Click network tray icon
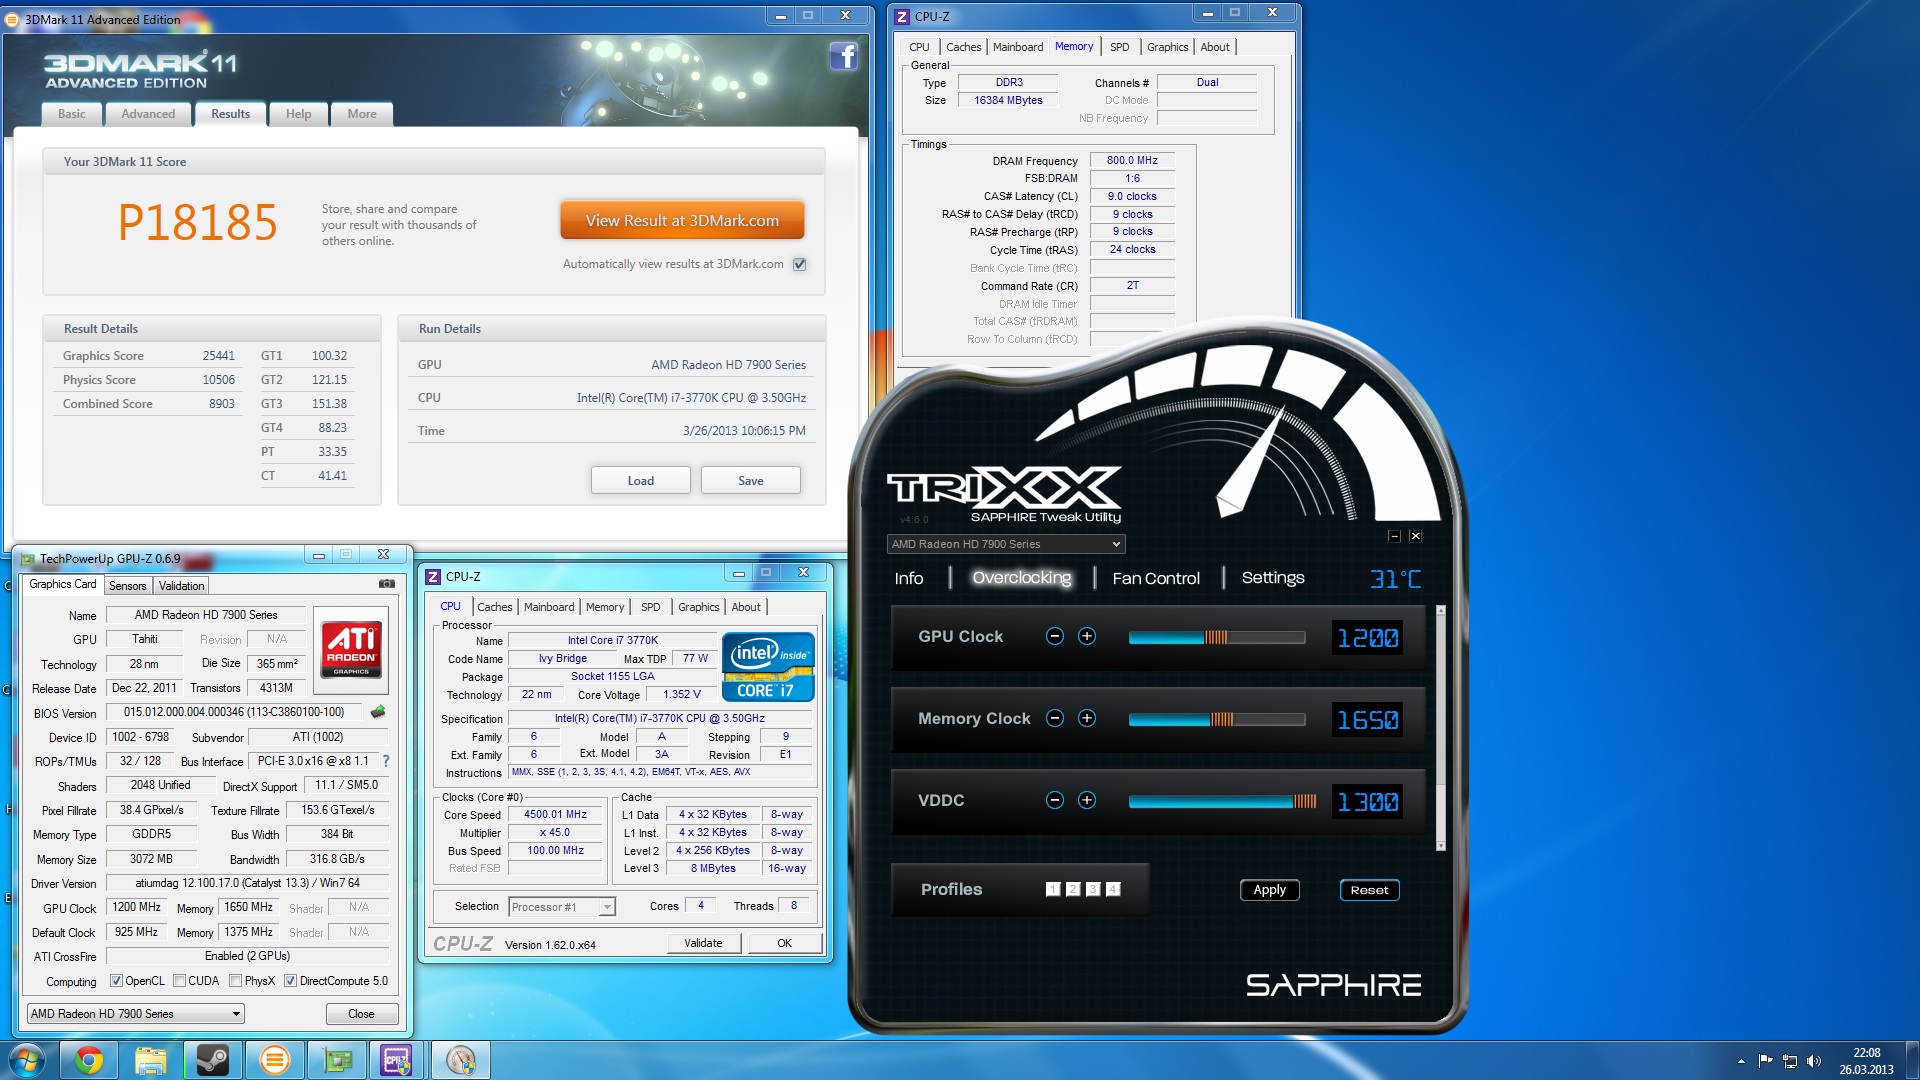1920x1080 pixels. pos(1790,1061)
